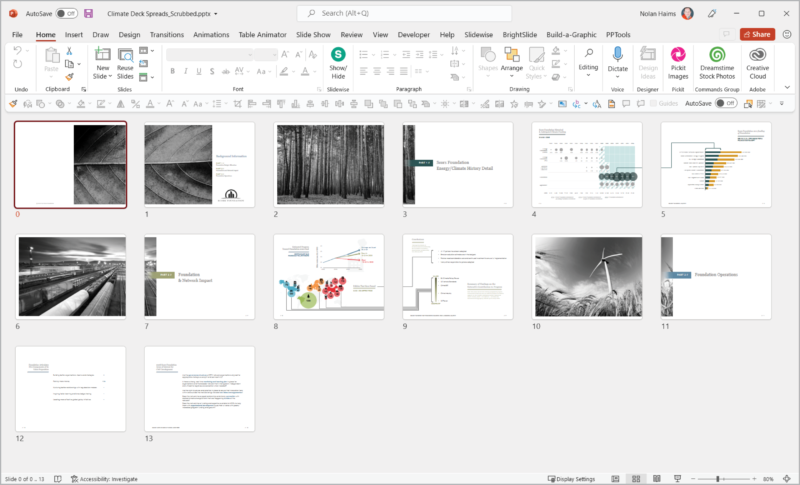Open Dreamstime Stock Photos add-in
Image resolution: width=800 pixels, height=485 pixels.
click(x=717, y=54)
